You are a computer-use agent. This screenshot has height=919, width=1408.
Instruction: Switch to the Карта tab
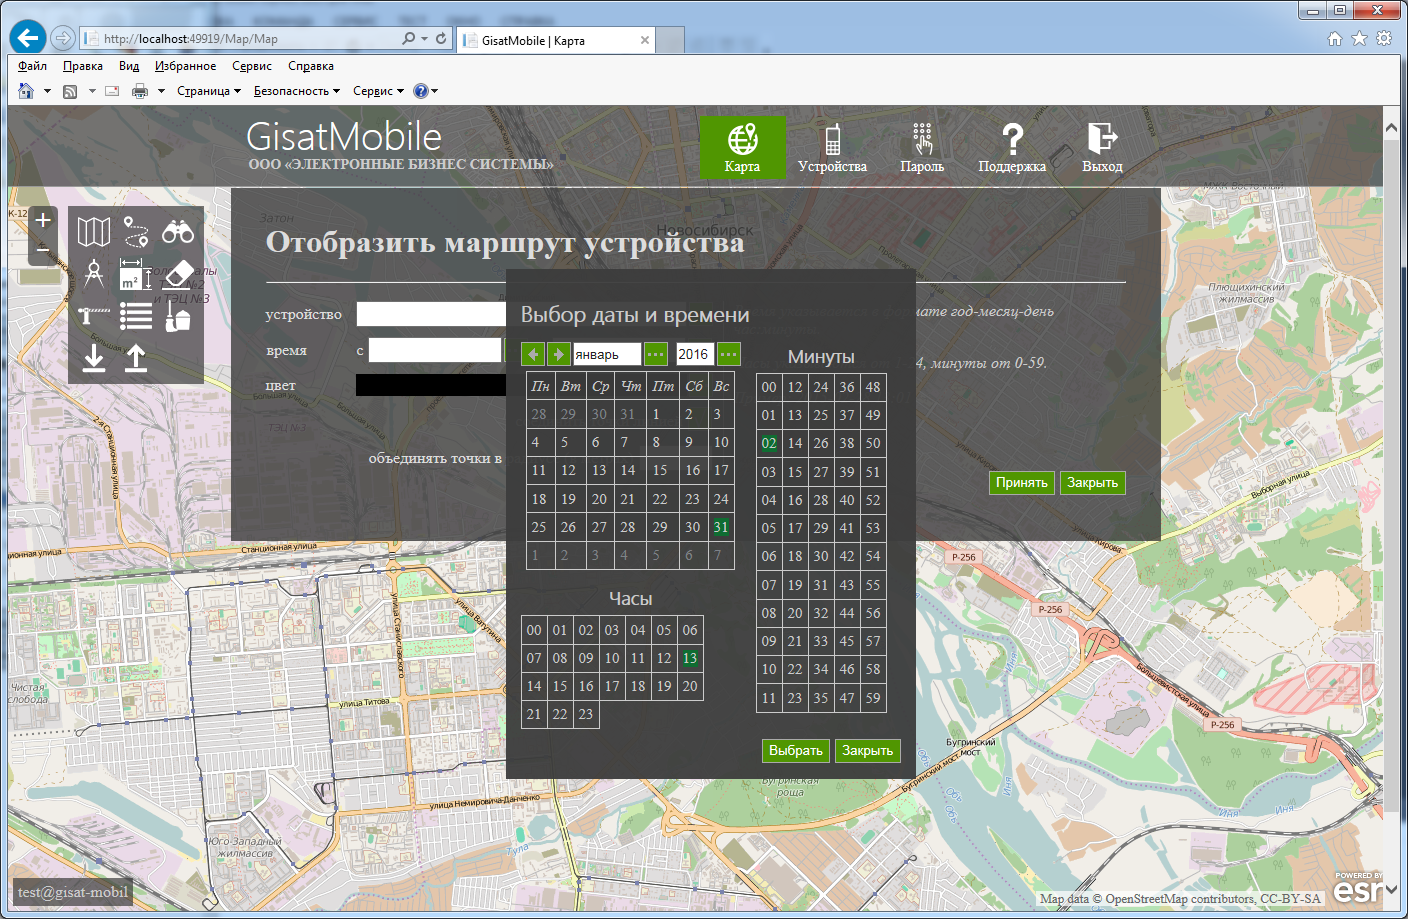tap(741, 147)
